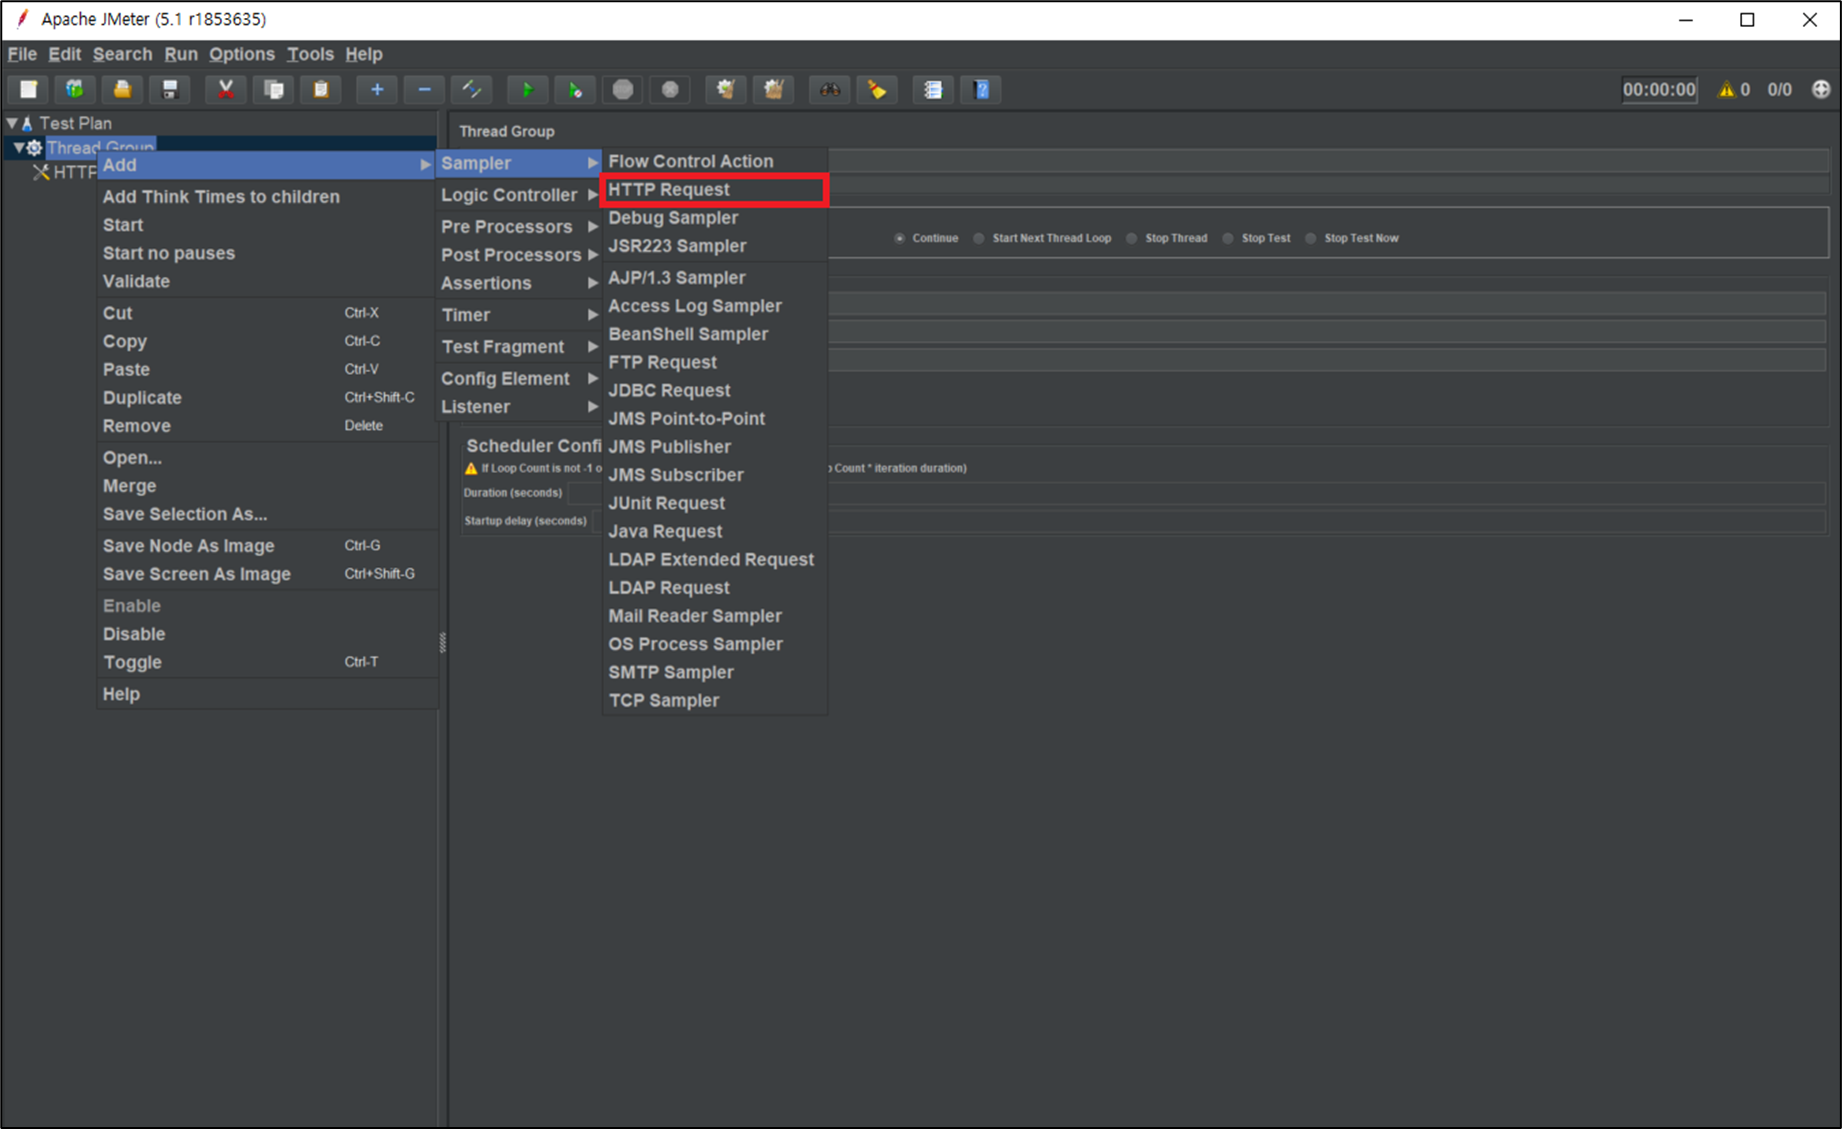Click the warning triangle log indicator
Viewport: 1842px width, 1129px height.
pos(1726,90)
